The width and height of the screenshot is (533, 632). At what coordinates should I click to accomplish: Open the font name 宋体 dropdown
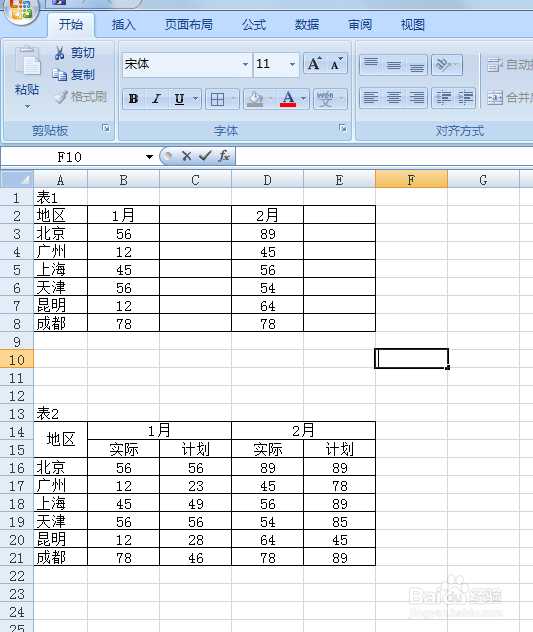(245, 64)
